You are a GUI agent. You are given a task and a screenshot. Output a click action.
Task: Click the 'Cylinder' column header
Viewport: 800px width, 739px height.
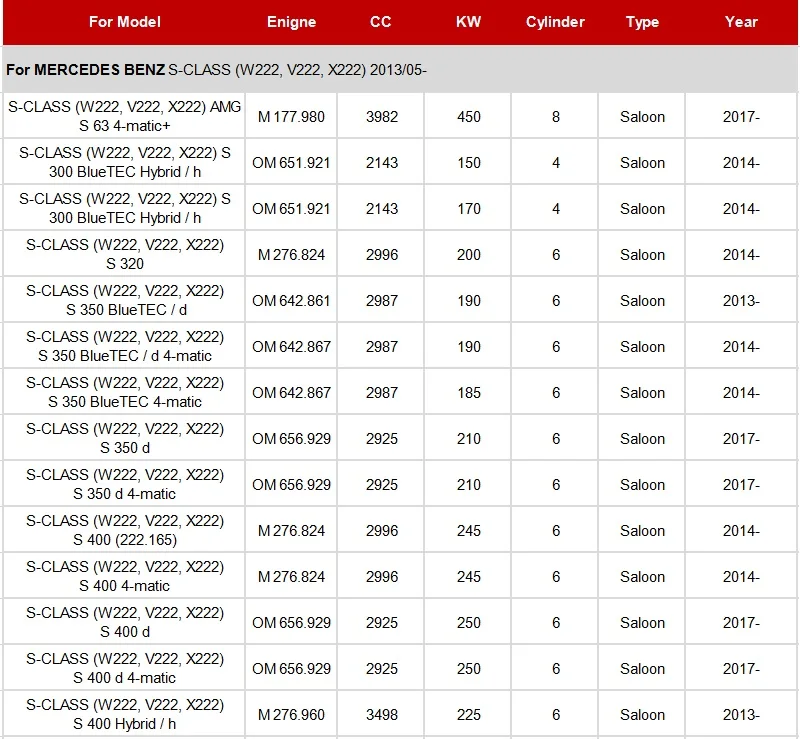pyautogui.click(x=555, y=22)
